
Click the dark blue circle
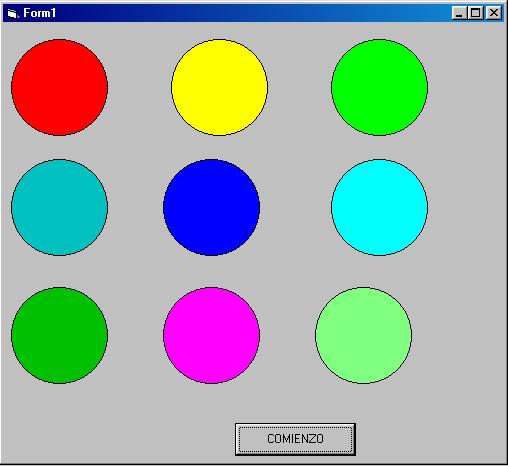(x=211, y=207)
